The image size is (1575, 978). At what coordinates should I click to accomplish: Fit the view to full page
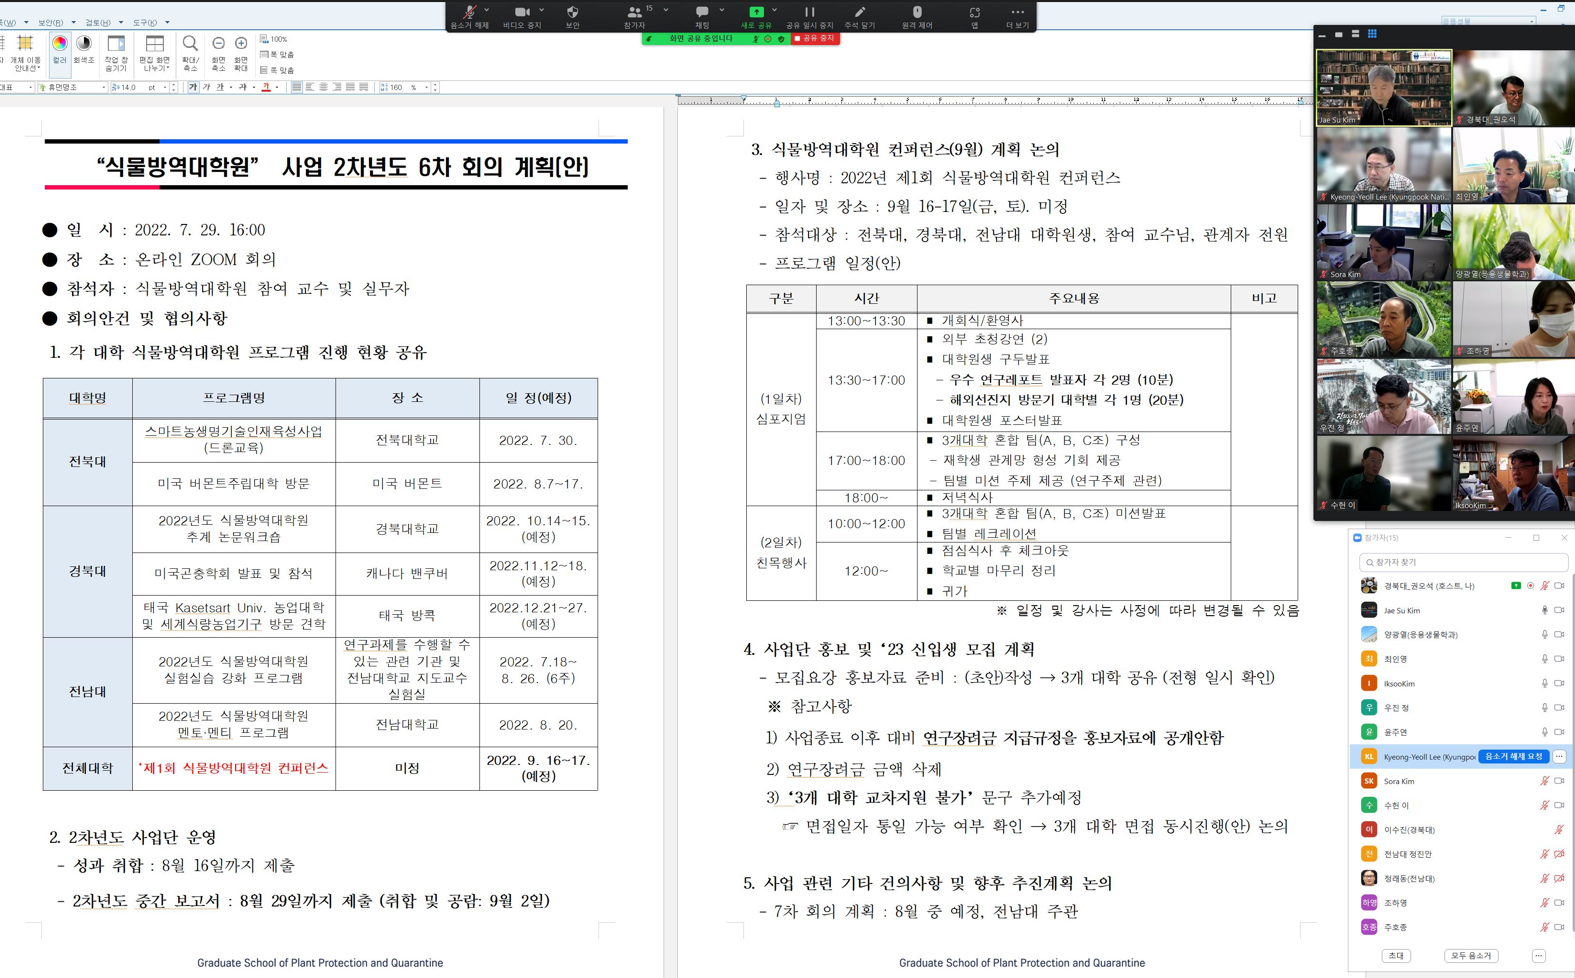[277, 71]
